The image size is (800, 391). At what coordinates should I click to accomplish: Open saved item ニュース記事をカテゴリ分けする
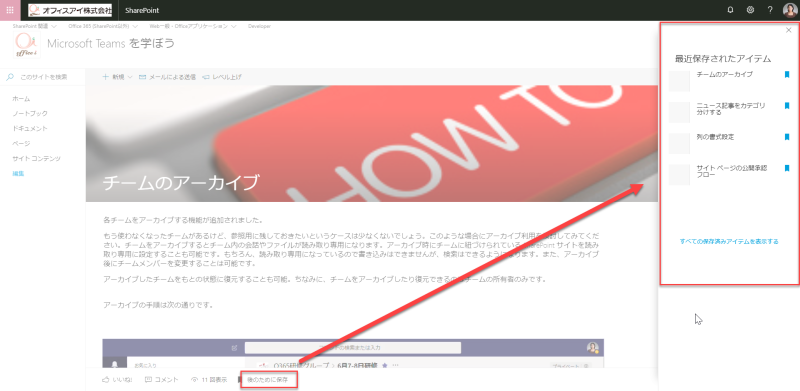pos(731,109)
